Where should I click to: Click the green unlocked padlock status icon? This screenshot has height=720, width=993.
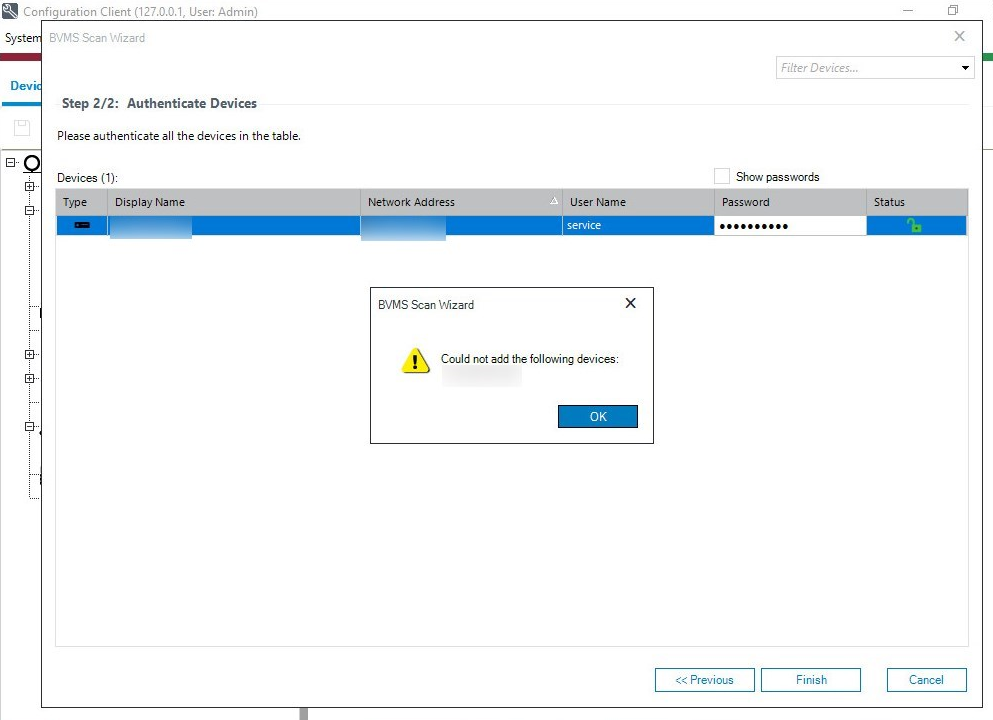tap(914, 225)
